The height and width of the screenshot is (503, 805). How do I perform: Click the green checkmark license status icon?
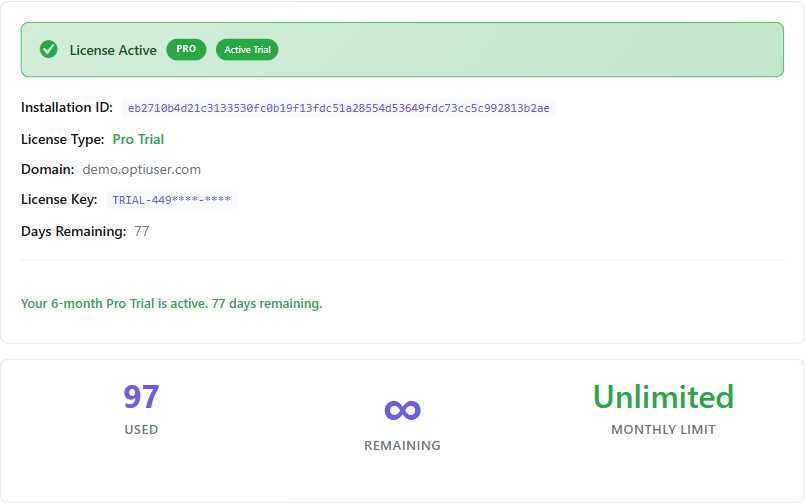[x=49, y=50]
